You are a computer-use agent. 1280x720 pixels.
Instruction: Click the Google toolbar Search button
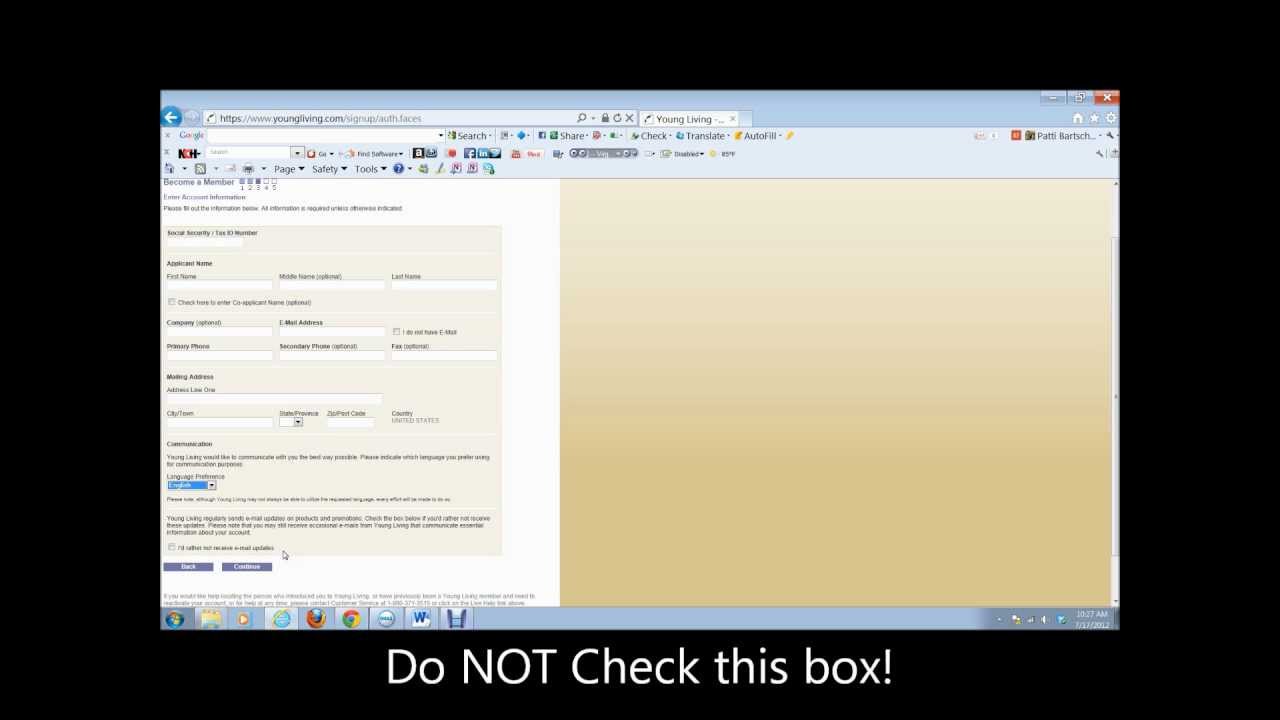(x=469, y=136)
